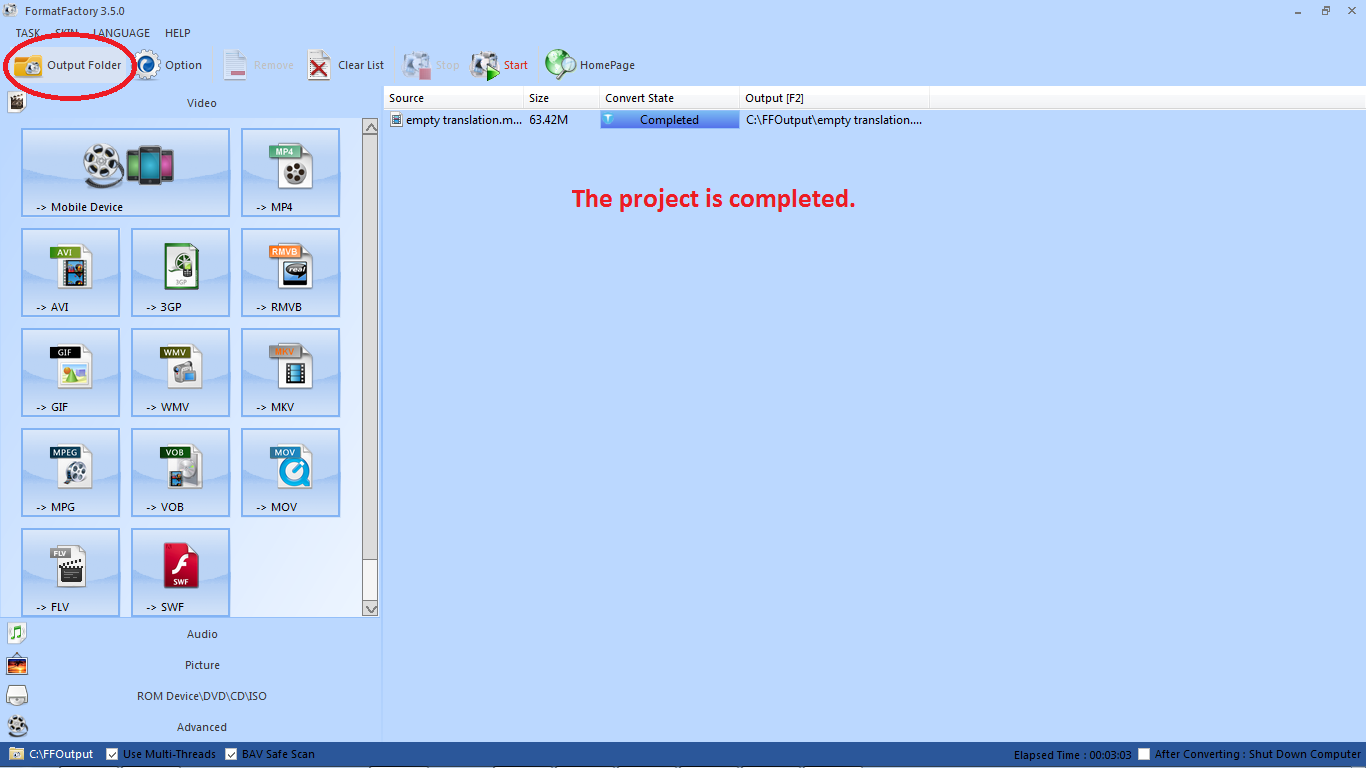The height and width of the screenshot is (768, 1366).
Task: Click the 63.42M size cell
Action: click(549, 120)
